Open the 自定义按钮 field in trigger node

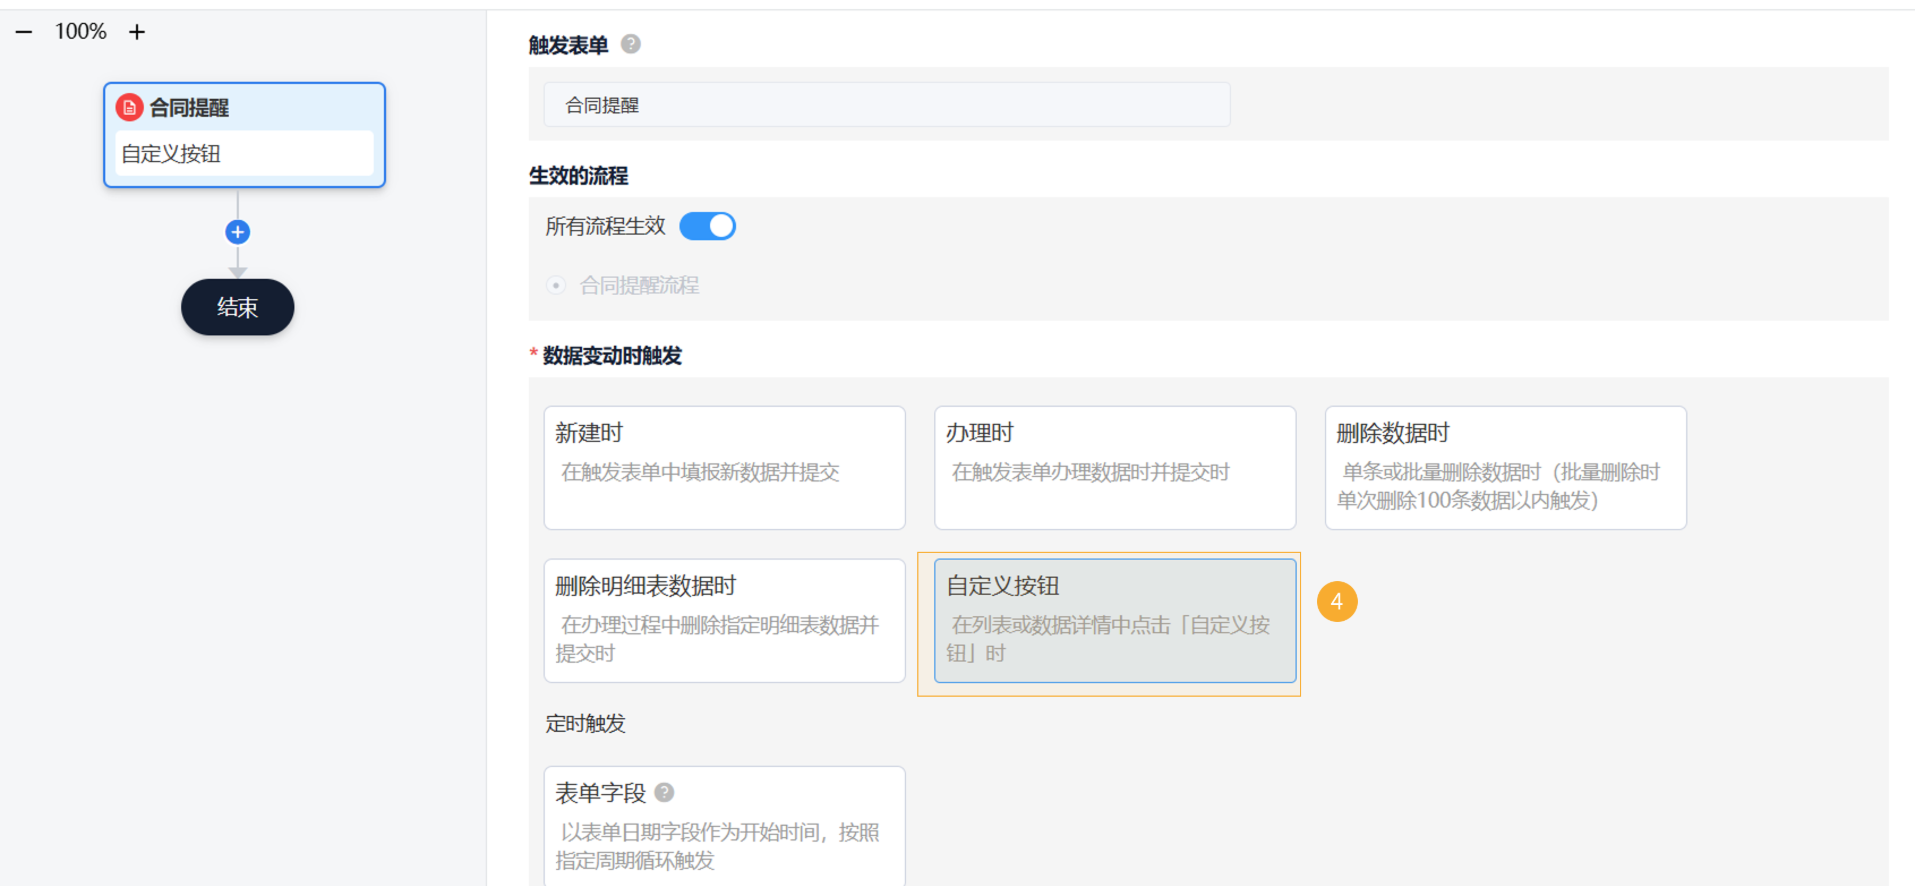(x=244, y=154)
